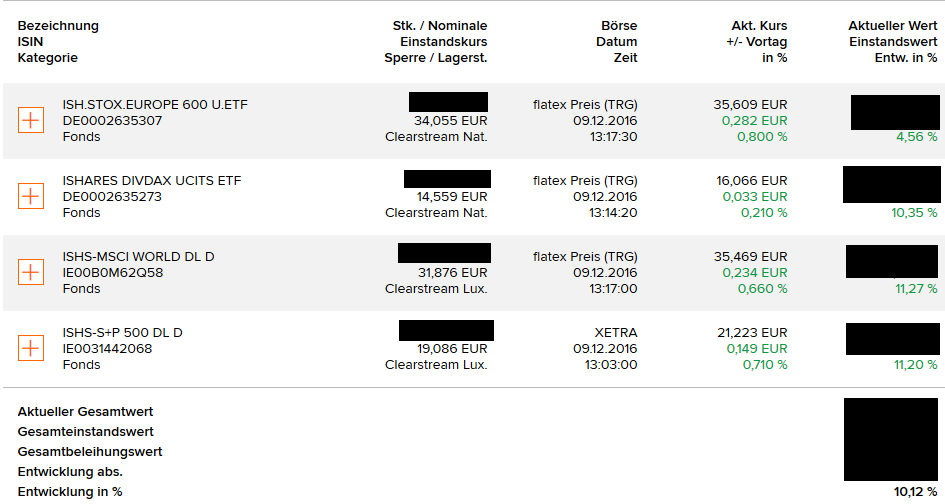Click the Akt. Kurs column header
This screenshot has height=504, width=945.
[x=759, y=26]
